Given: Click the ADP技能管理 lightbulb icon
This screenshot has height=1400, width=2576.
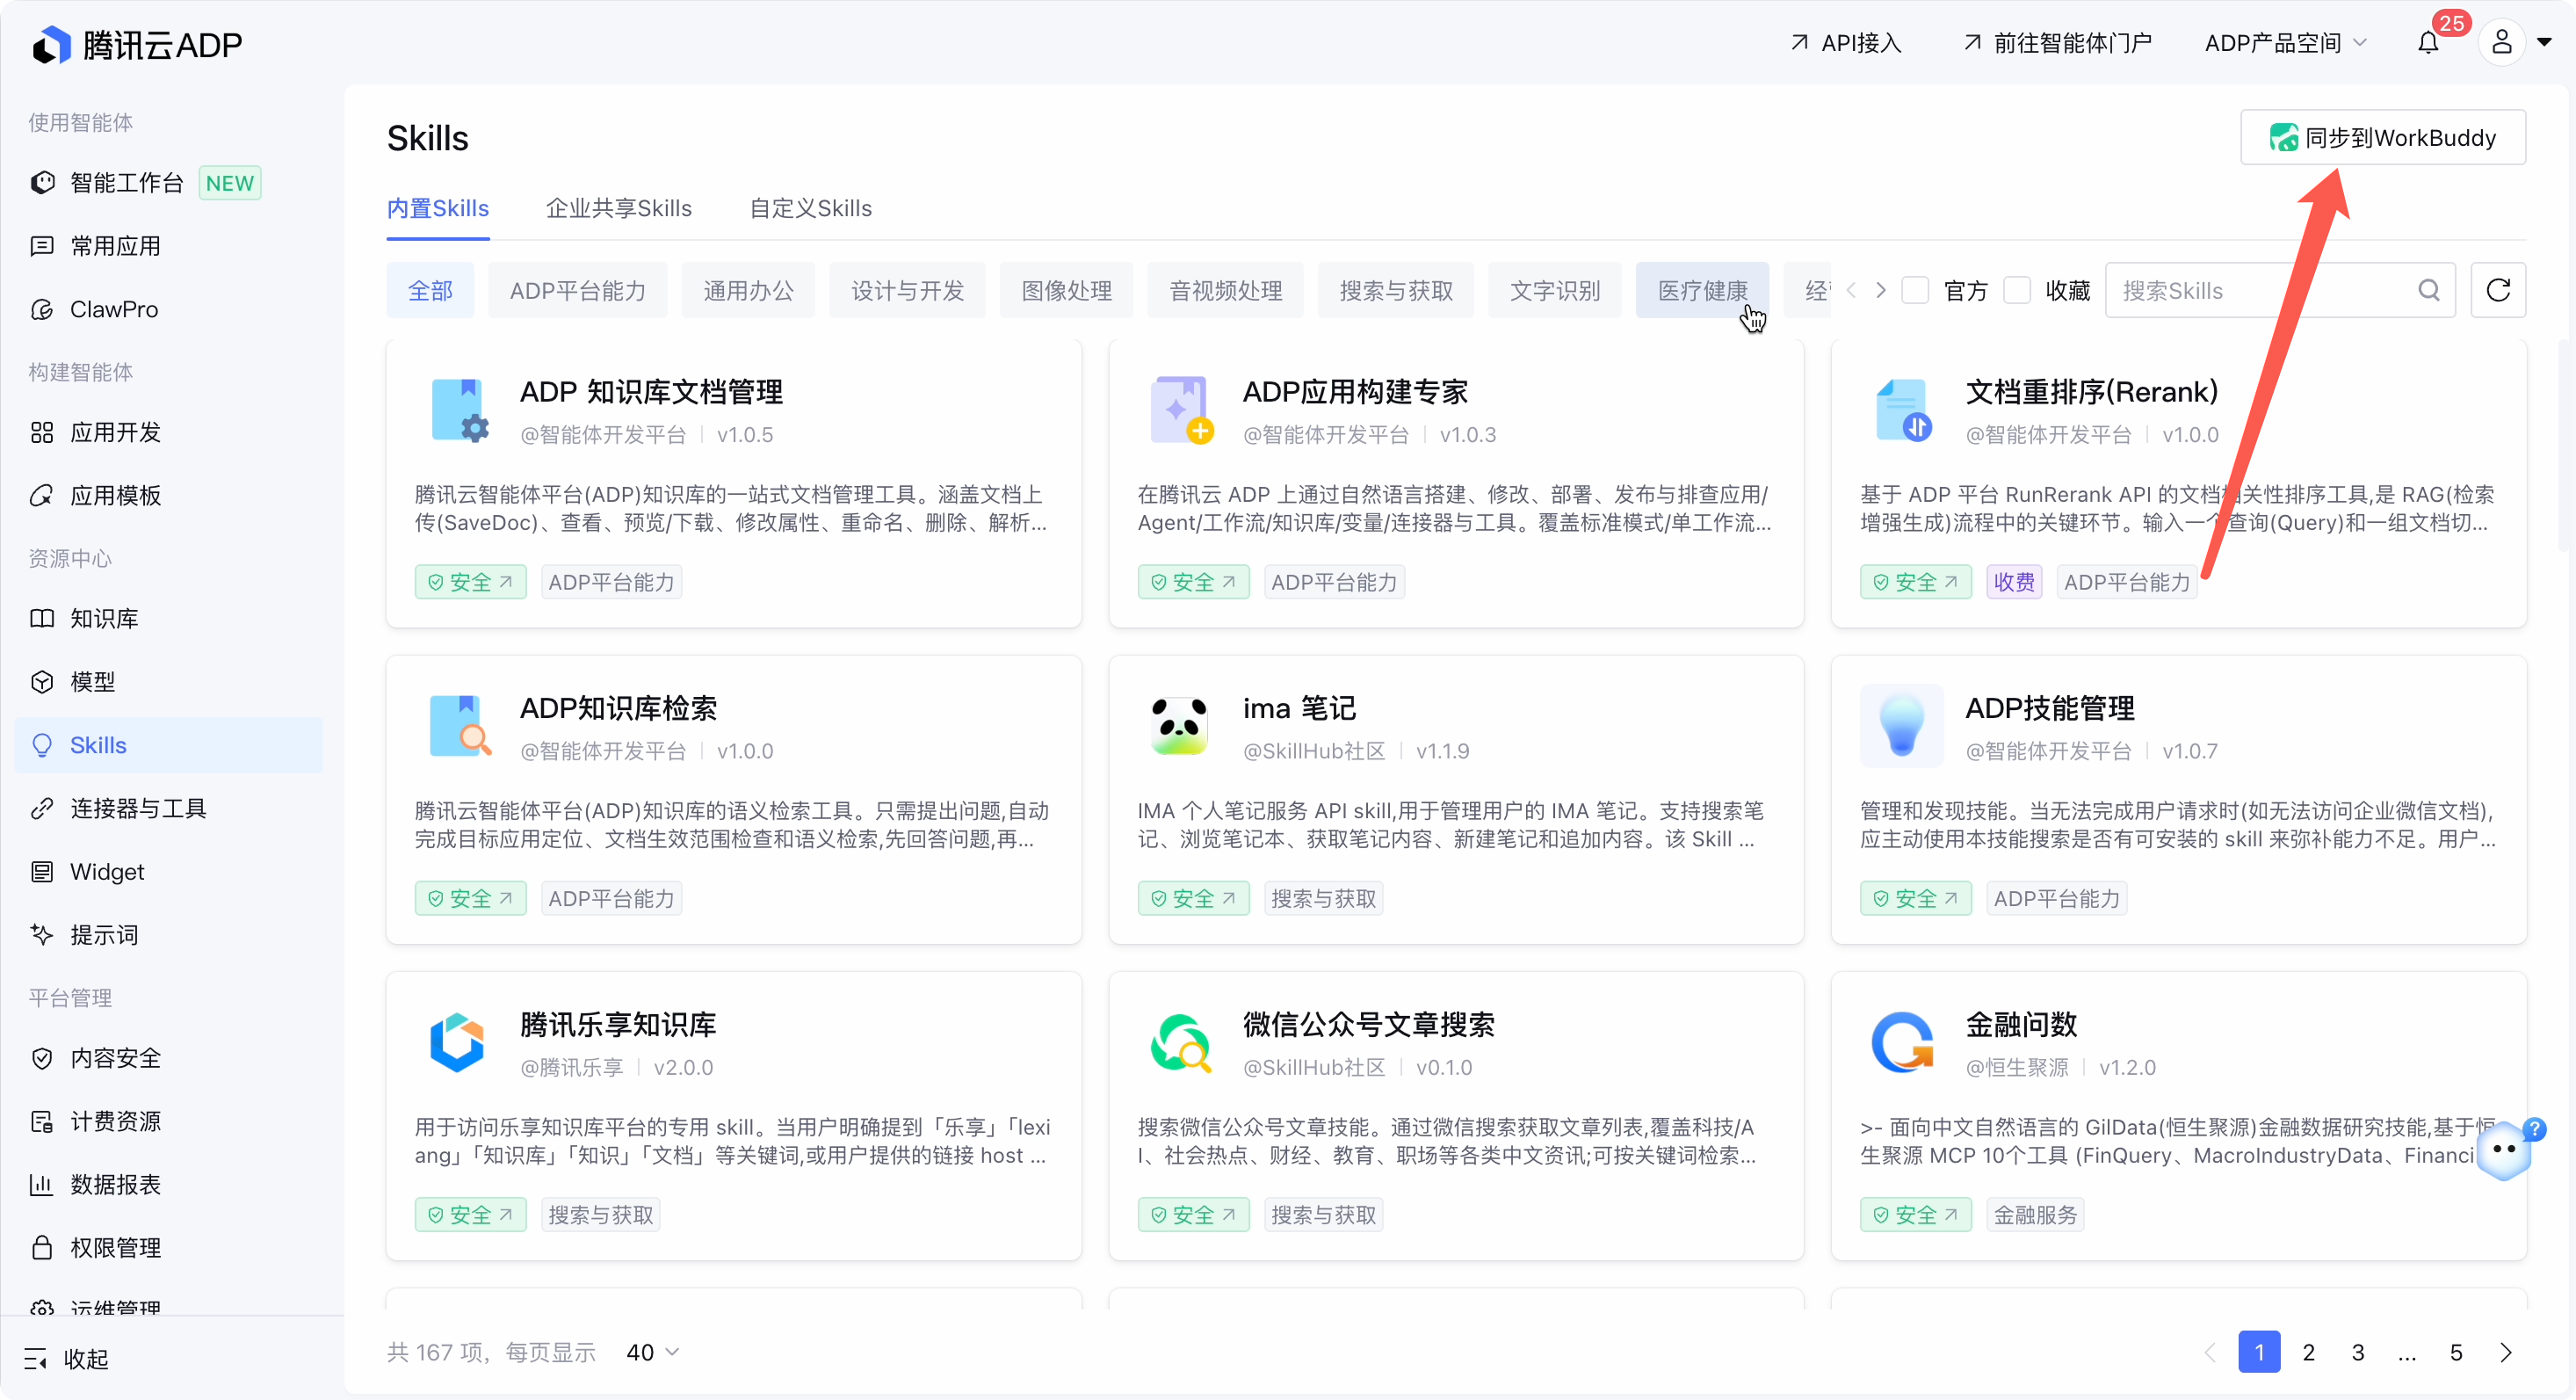Looking at the screenshot, I should [x=1901, y=725].
